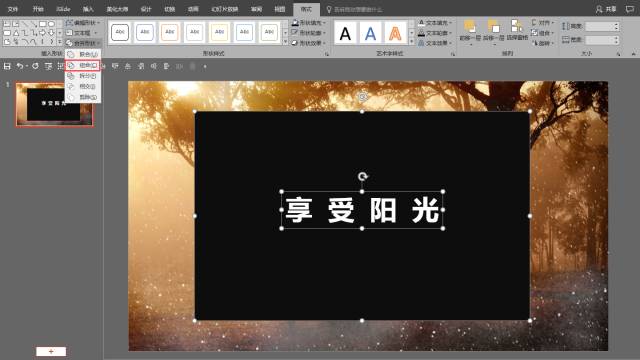Switch to the iSlide tab
Screen dimensions: 640x360
pos(63,9)
